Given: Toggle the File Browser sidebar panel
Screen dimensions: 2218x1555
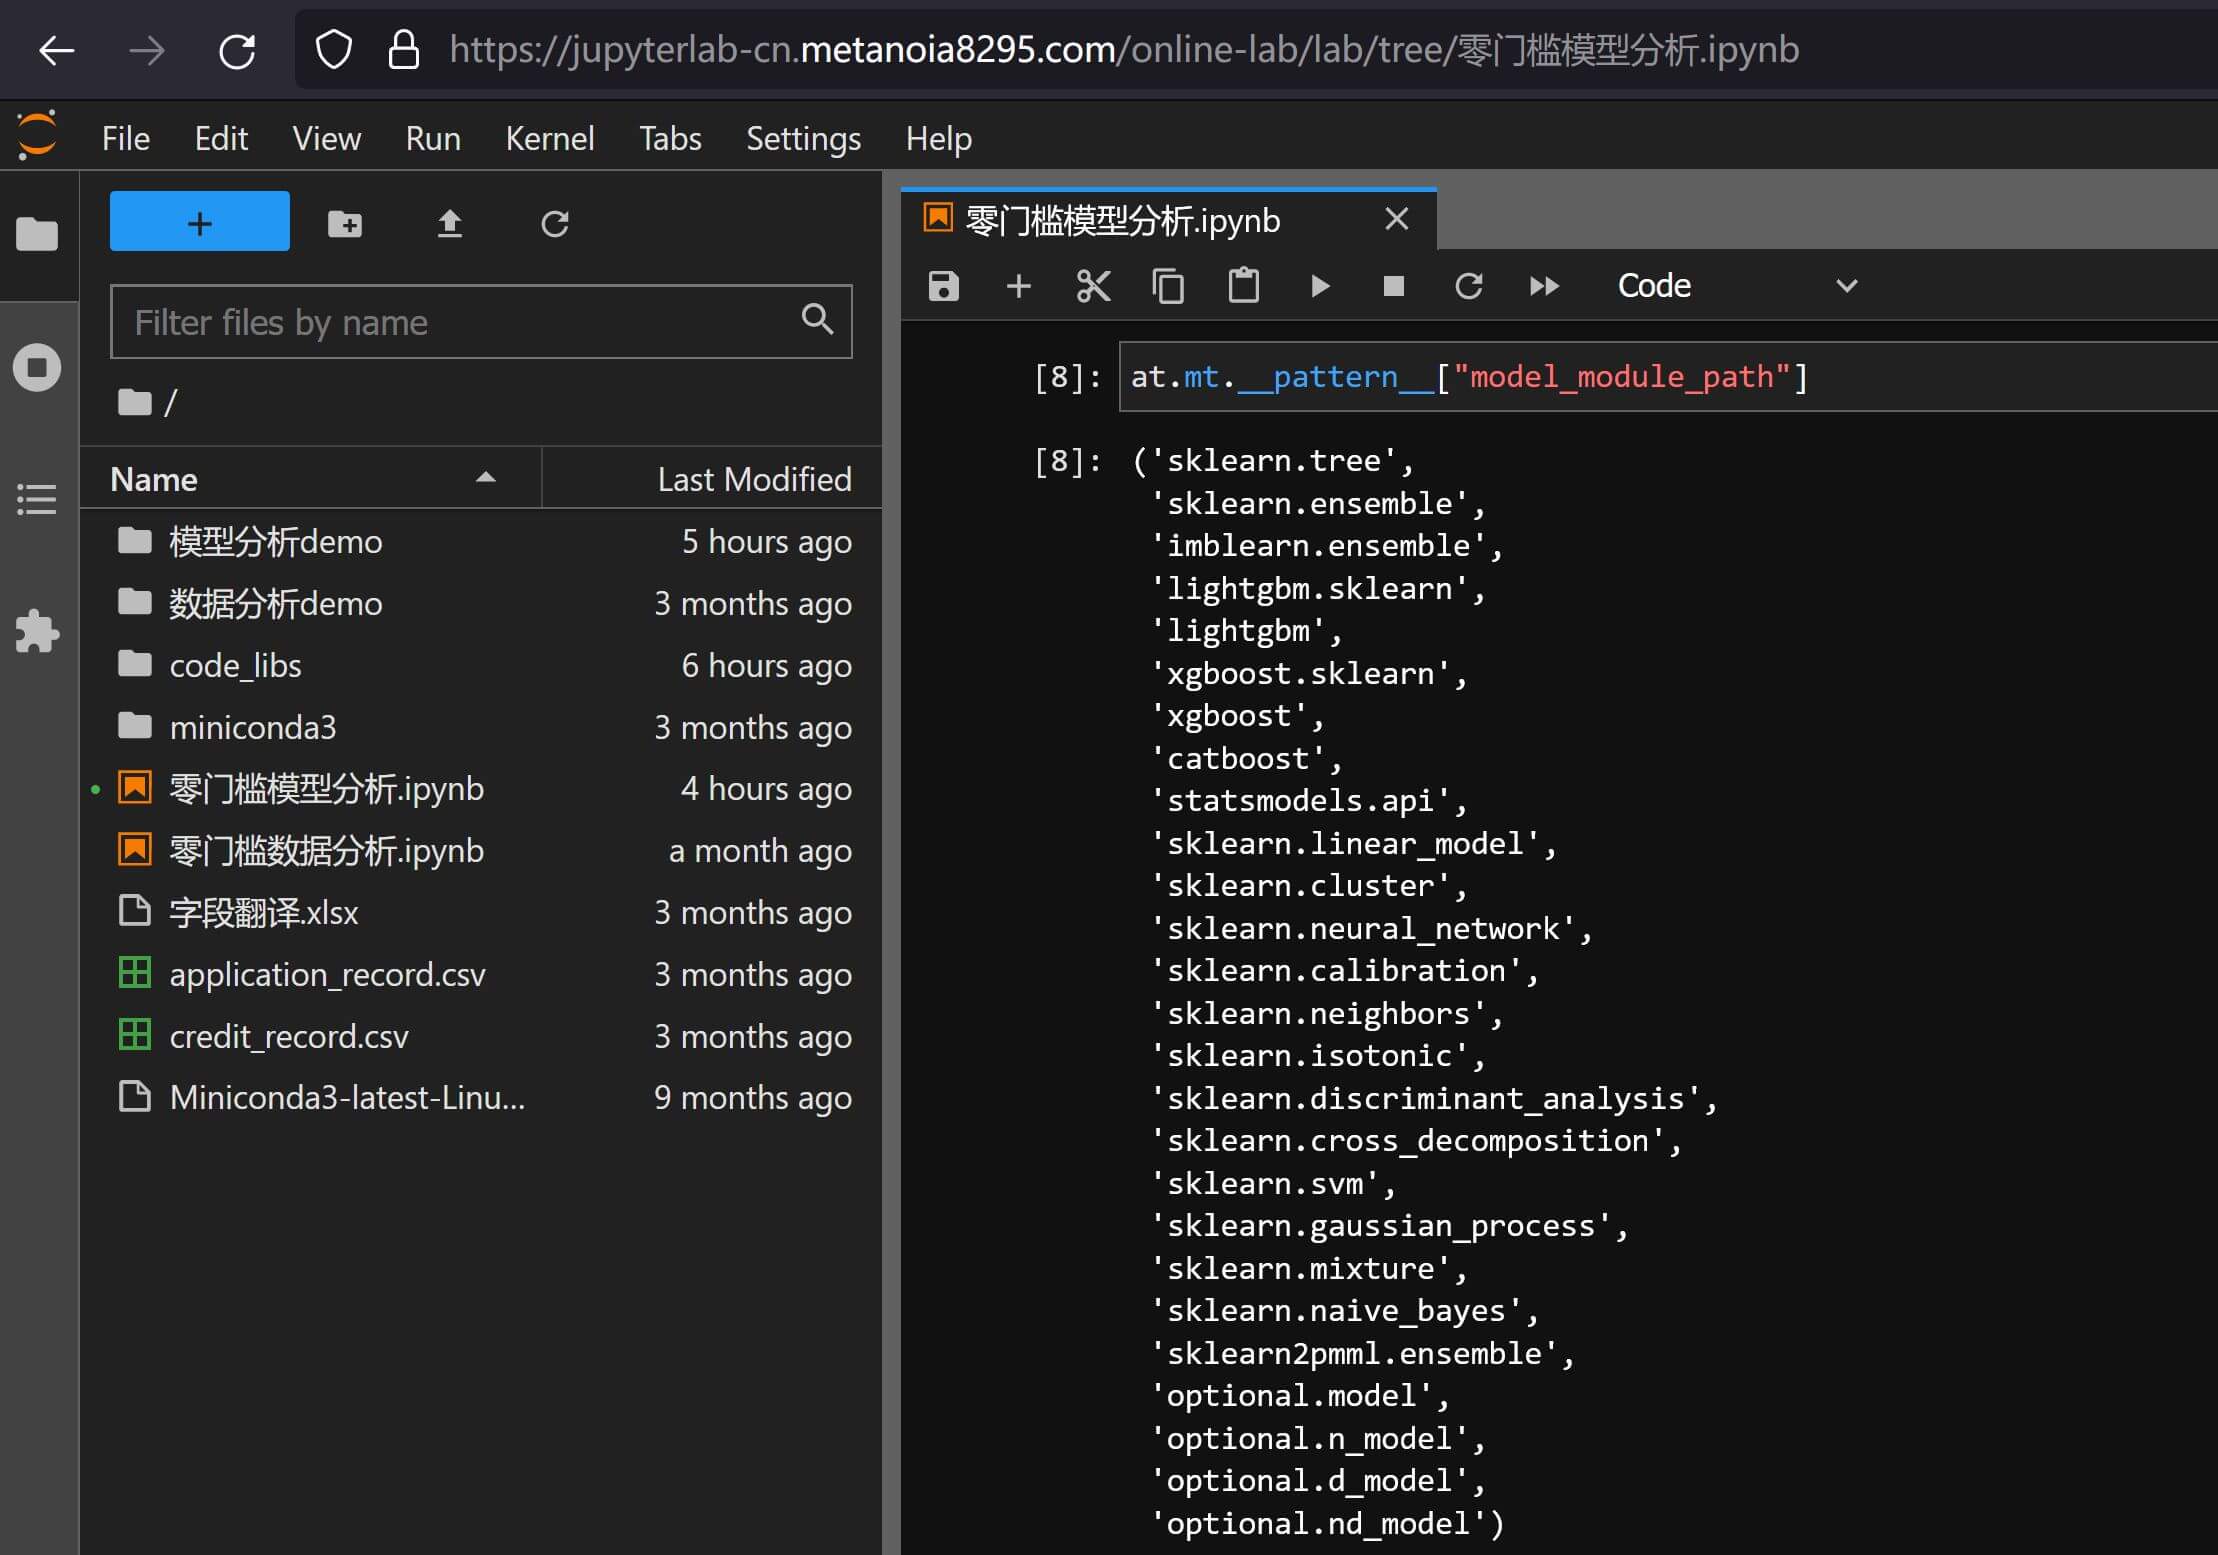Looking at the screenshot, I should [37, 235].
